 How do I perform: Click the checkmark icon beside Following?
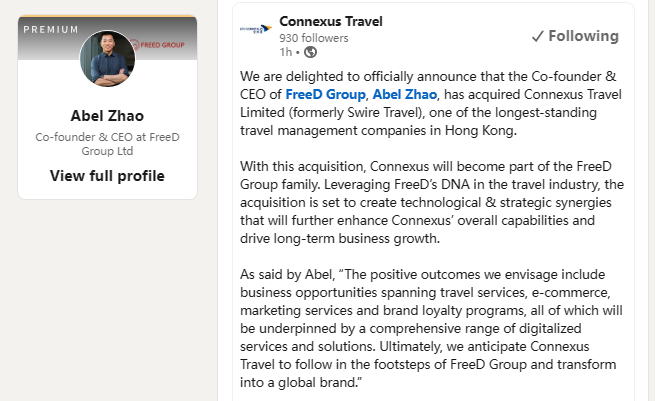pyautogui.click(x=538, y=37)
